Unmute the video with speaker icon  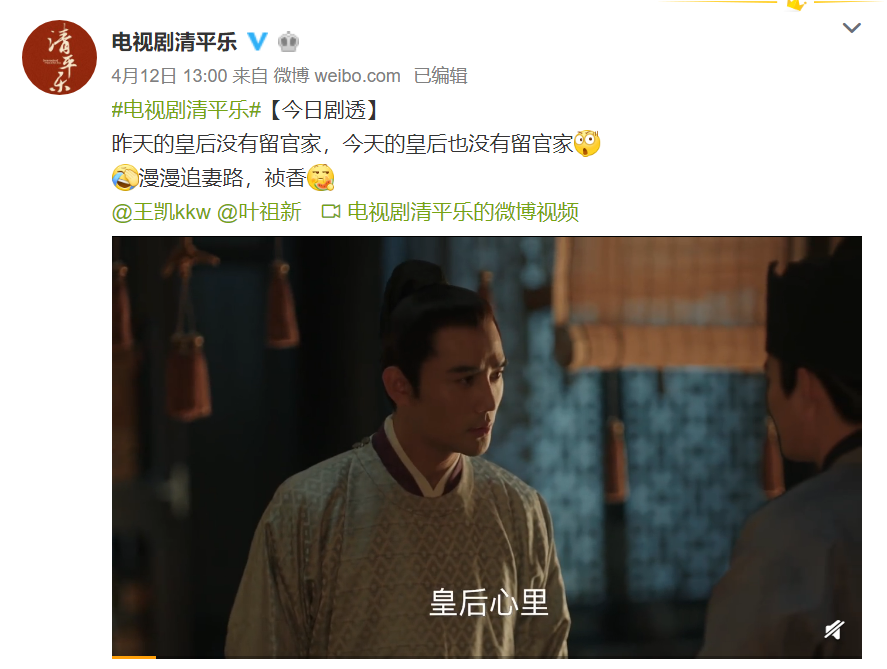click(834, 629)
